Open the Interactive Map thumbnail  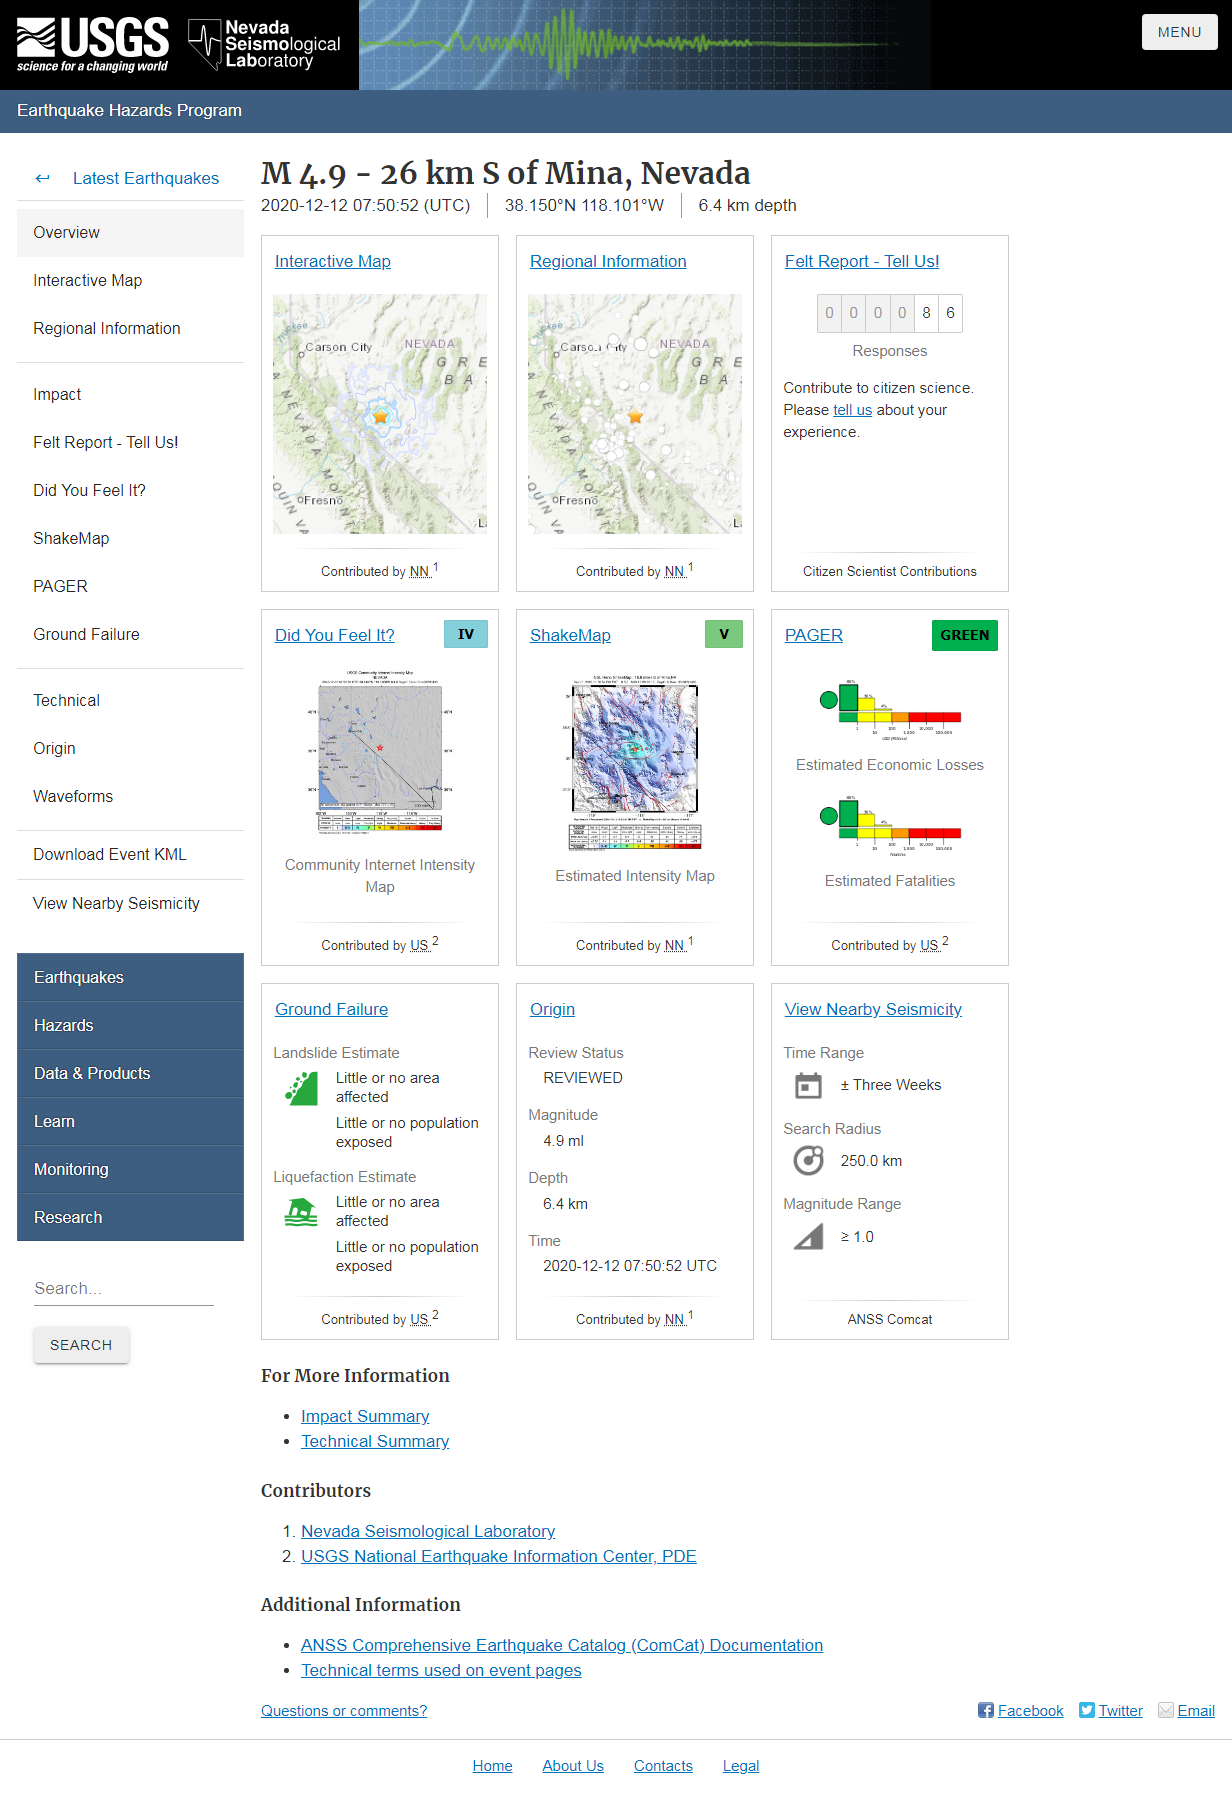pos(380,414)
